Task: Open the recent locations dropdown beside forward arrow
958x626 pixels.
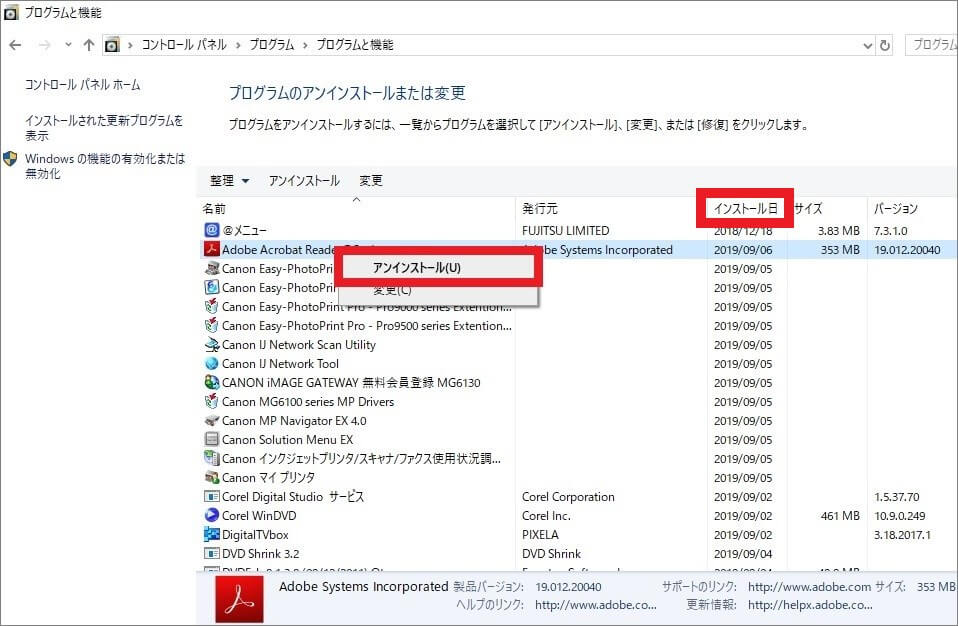Action: 68,45
